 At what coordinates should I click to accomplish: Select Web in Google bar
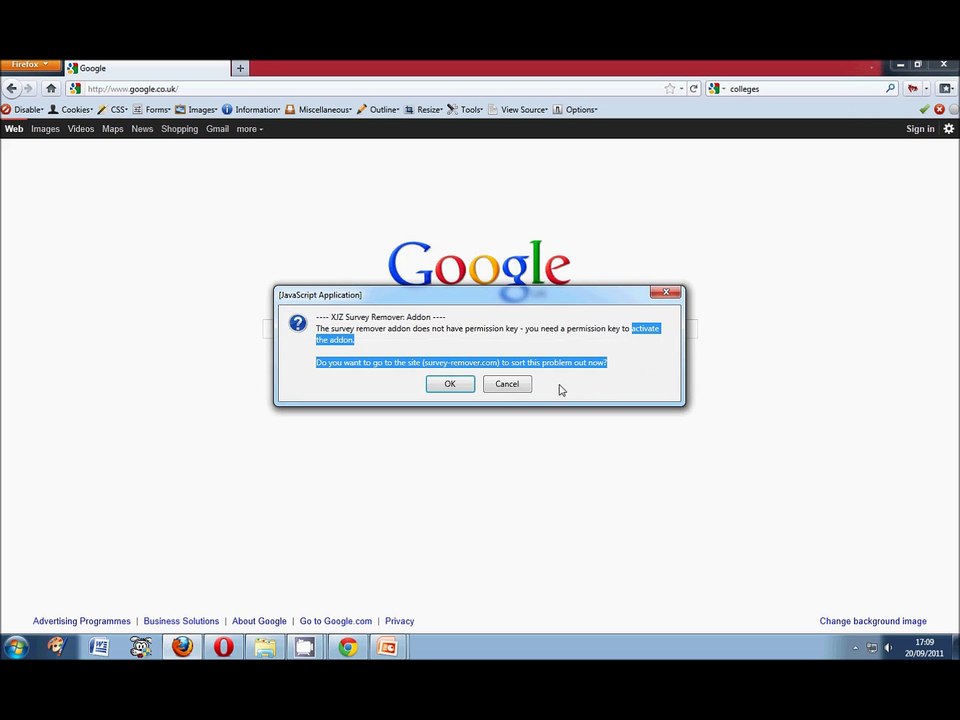coord(13,129)
